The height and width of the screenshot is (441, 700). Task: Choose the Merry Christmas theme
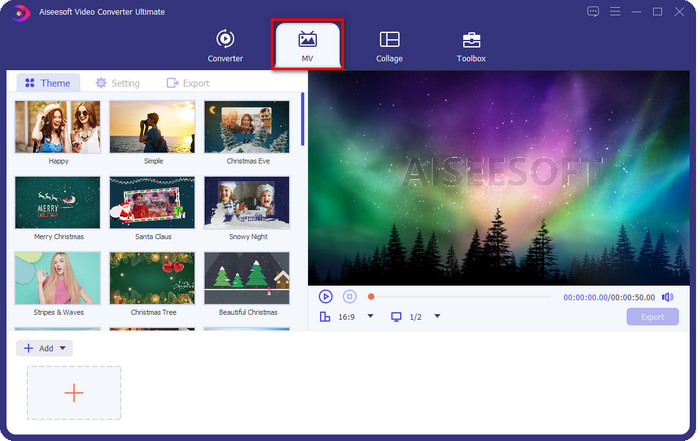click(58, 203)
